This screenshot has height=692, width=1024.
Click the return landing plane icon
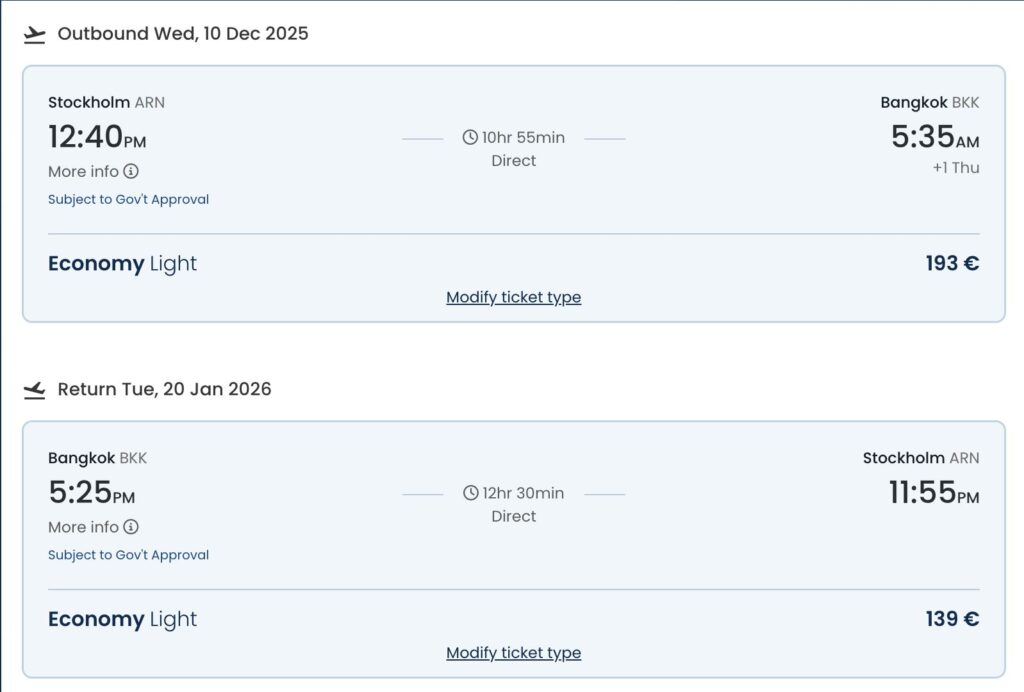pyautogui.click(x=35, y=390)
